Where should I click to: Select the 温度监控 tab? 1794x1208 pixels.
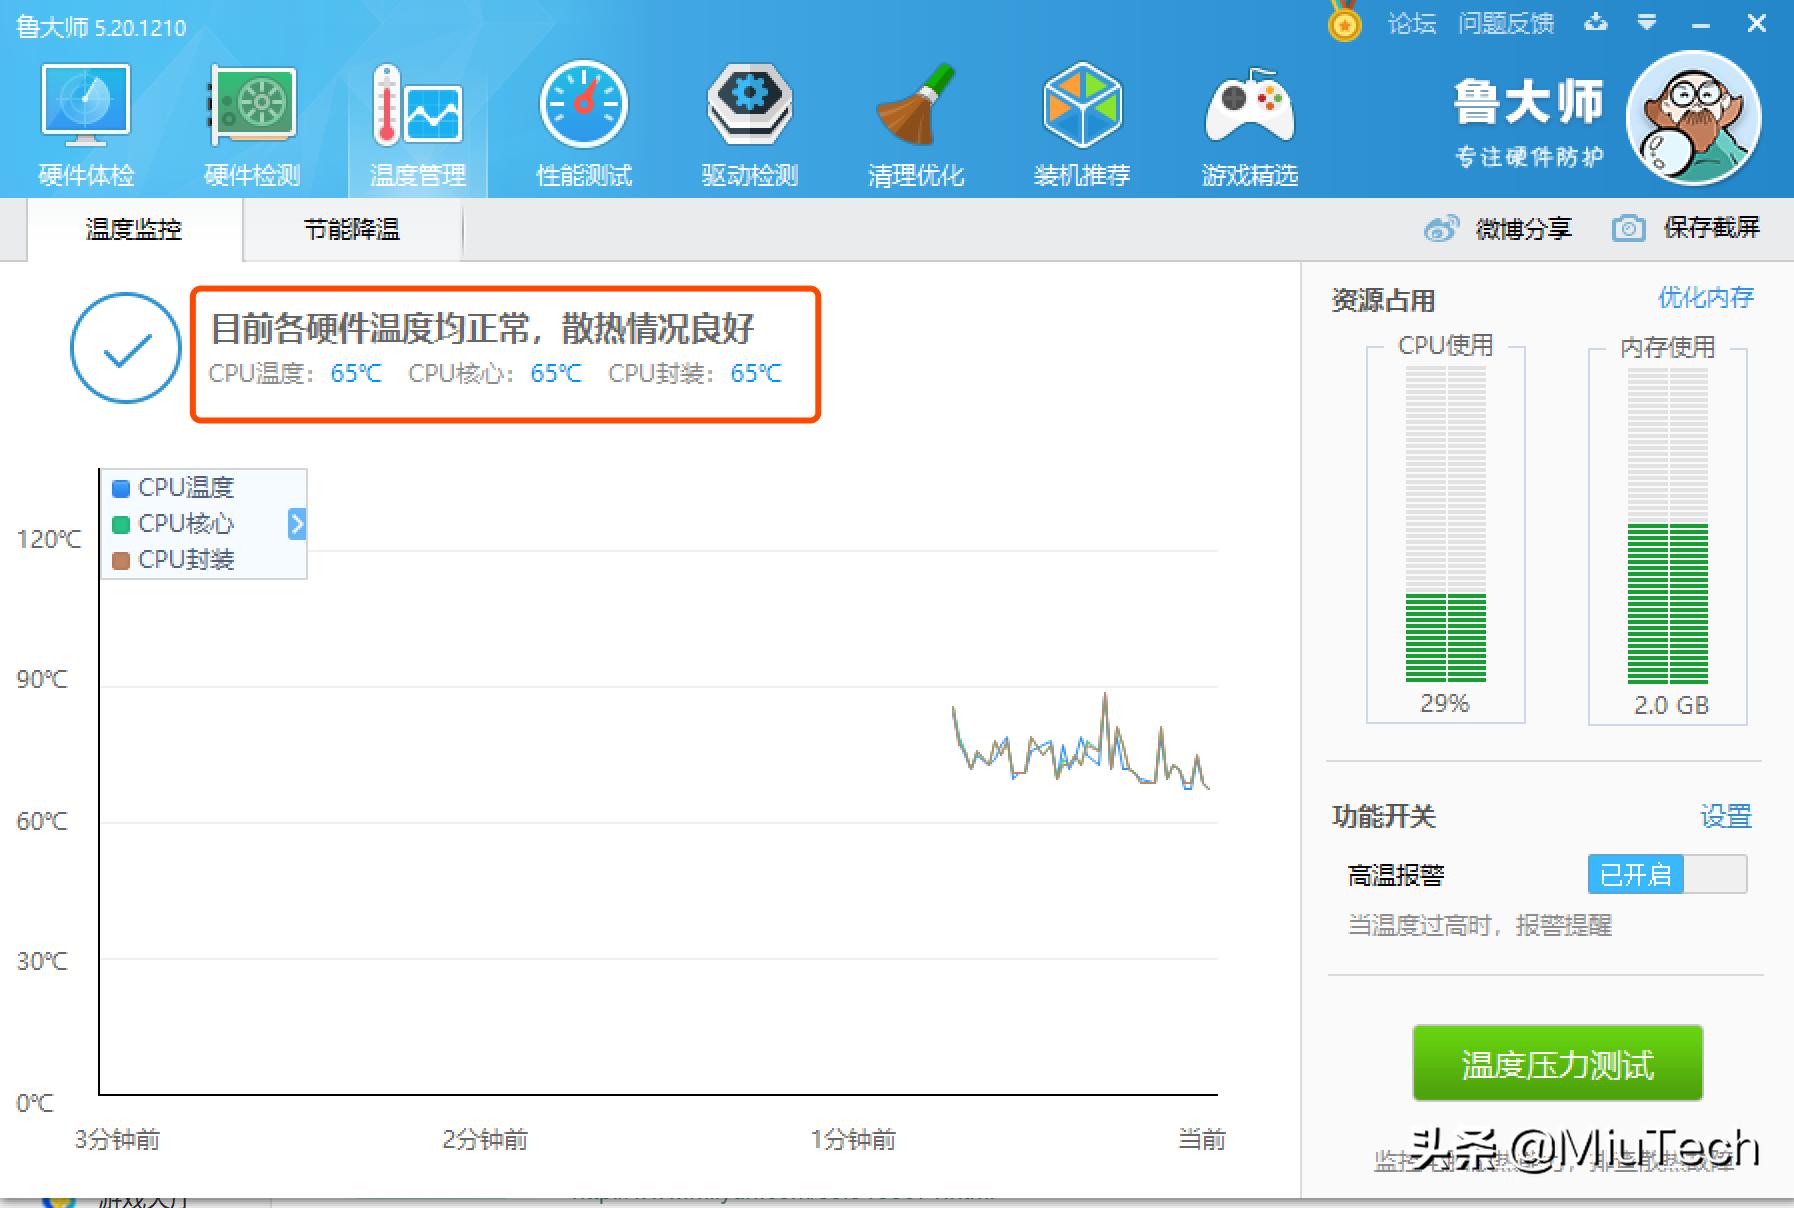[133, 229]
